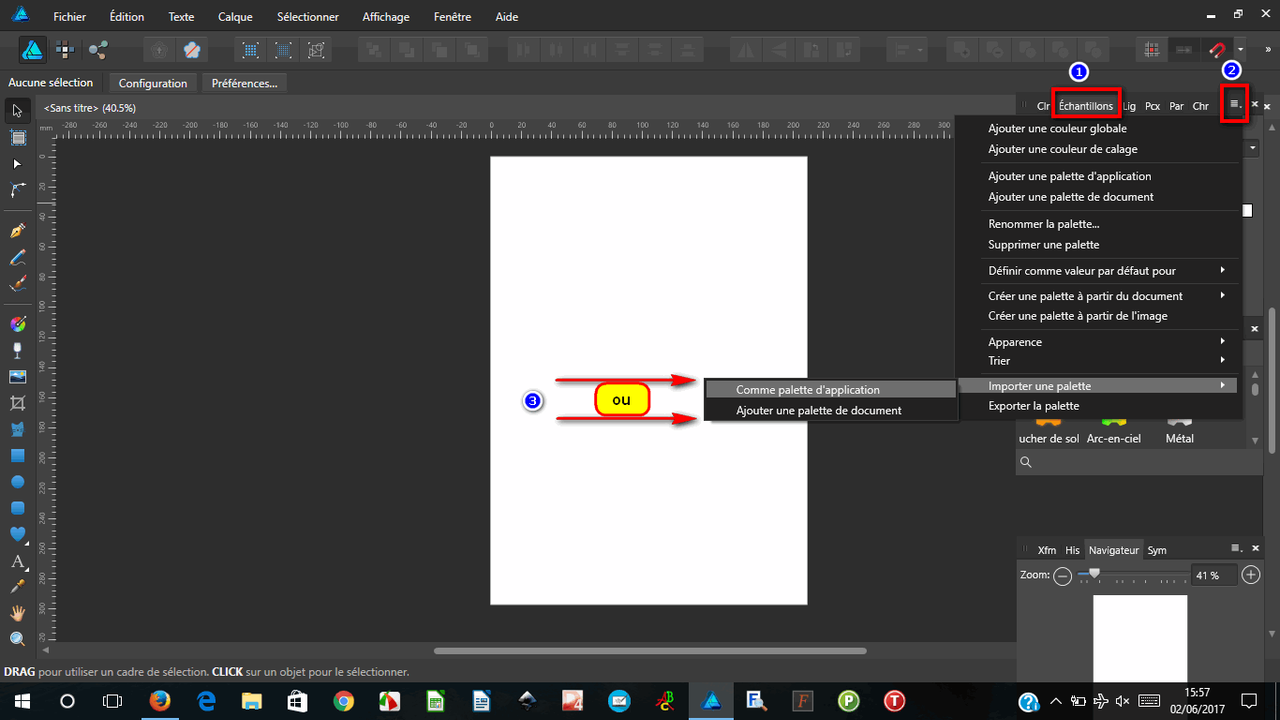Choose 'Ajouter une palette de document' in submenu
This screenshot has height=720, width=1280.
click(x=831, y=410)
